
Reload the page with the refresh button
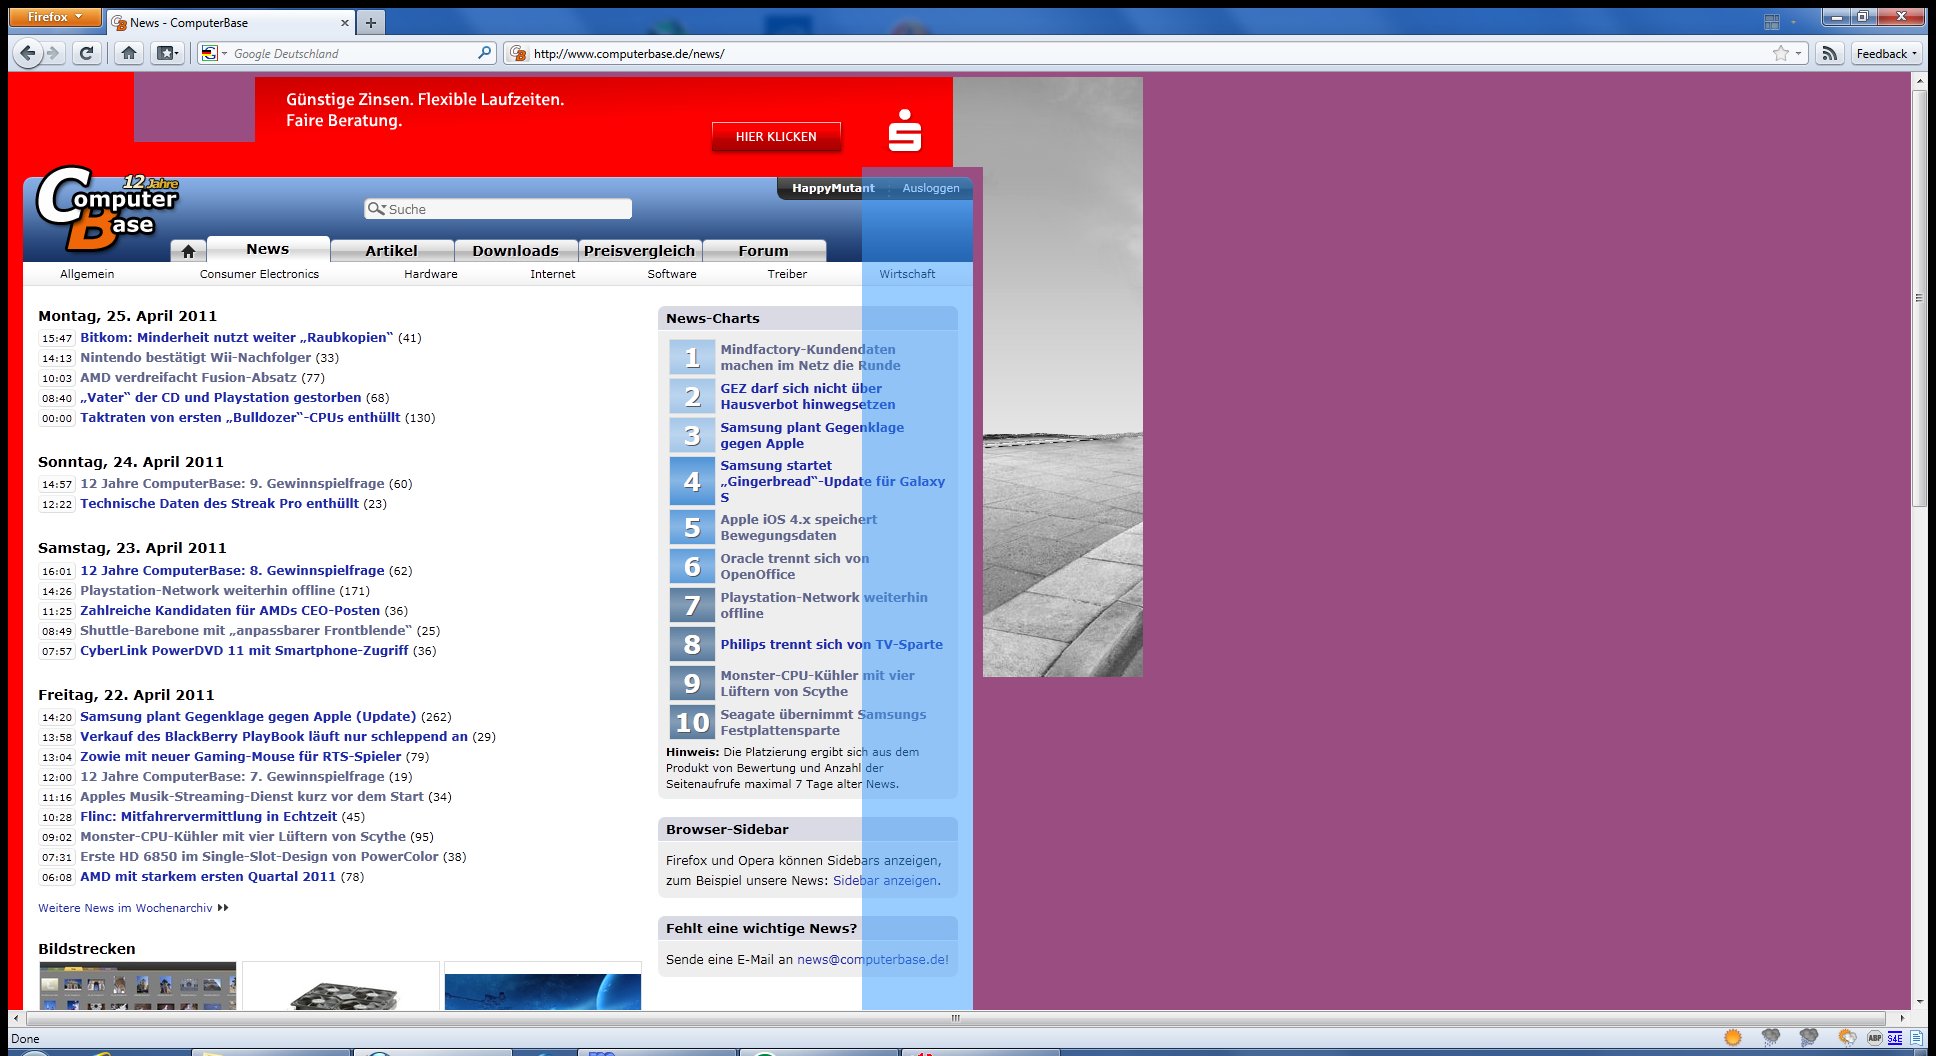87,53
